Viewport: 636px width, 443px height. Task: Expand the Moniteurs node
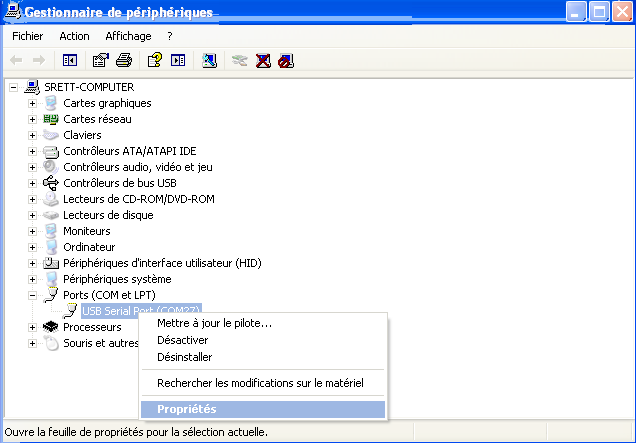(32, 231)
